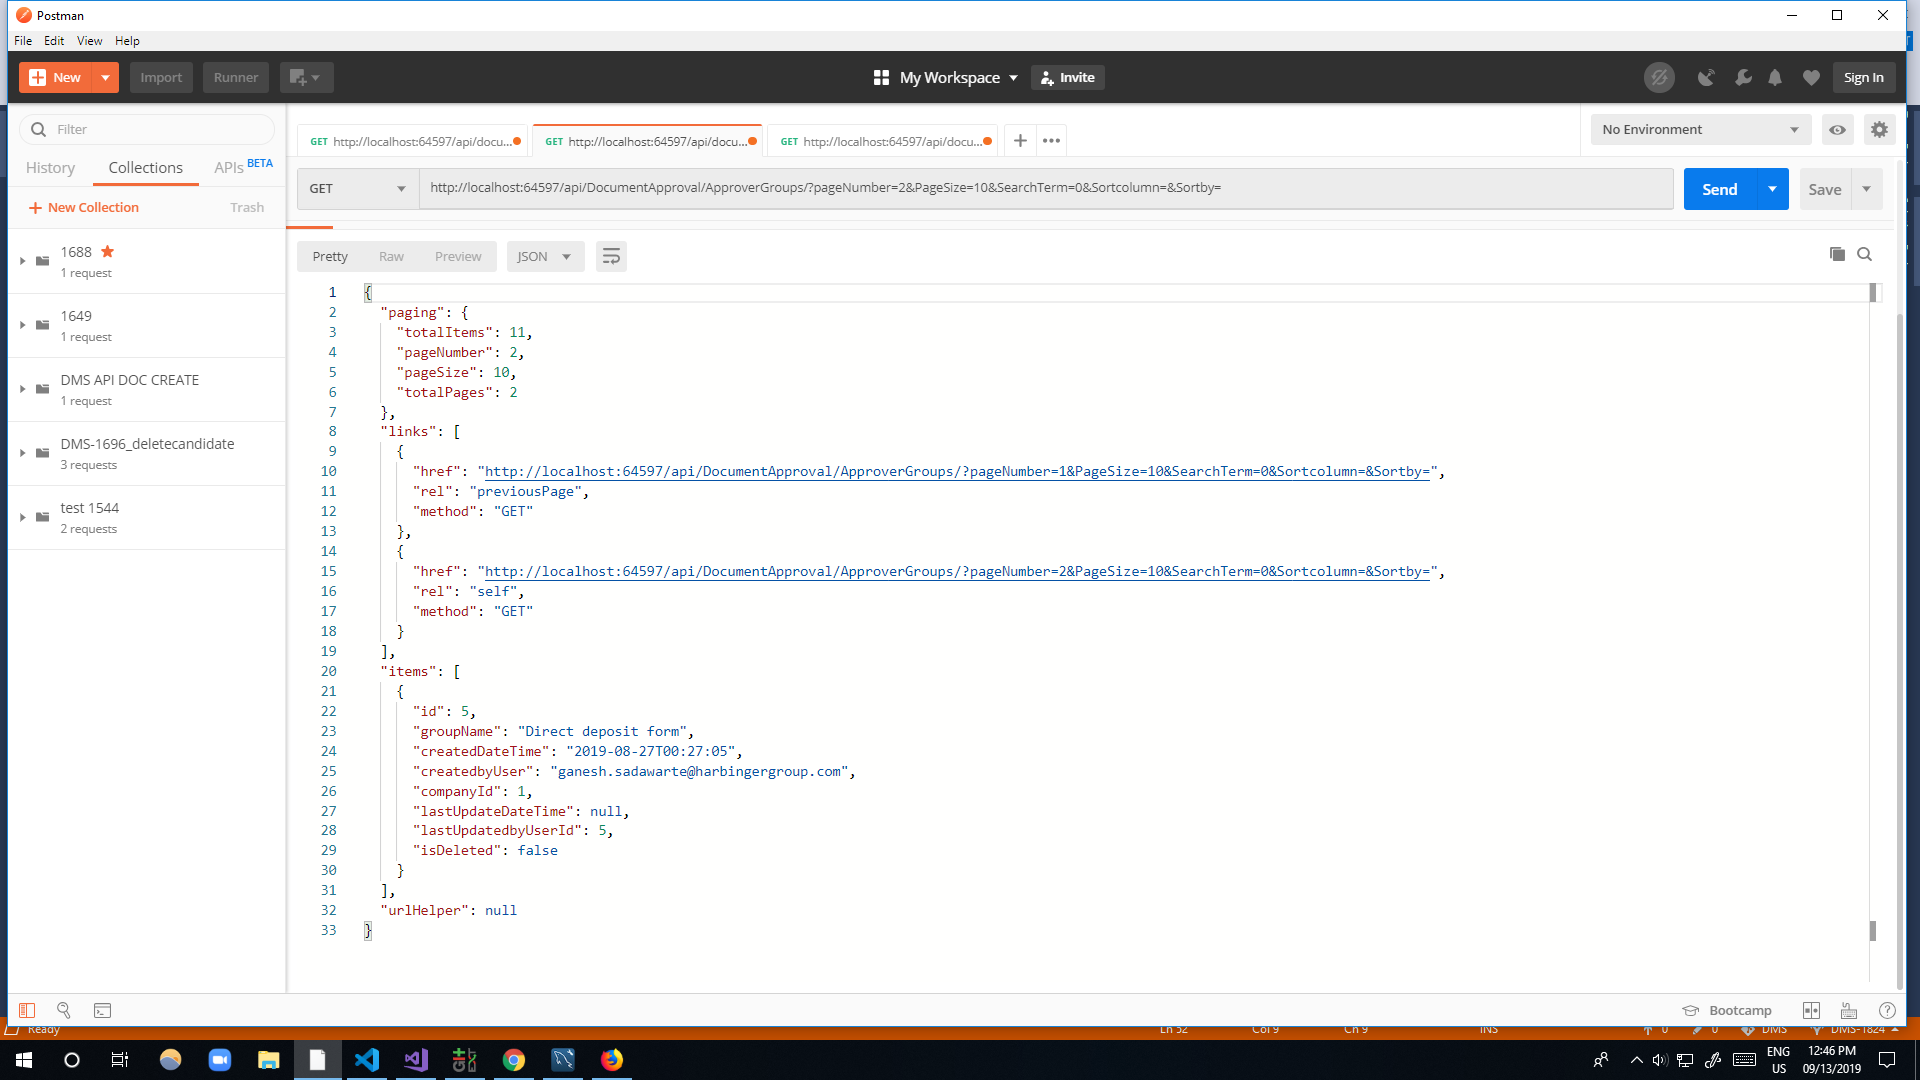Open the heart icon in the header
Image resolution: width=1920 pixels, height=1080 pixels.
(x=1812, y=77)
